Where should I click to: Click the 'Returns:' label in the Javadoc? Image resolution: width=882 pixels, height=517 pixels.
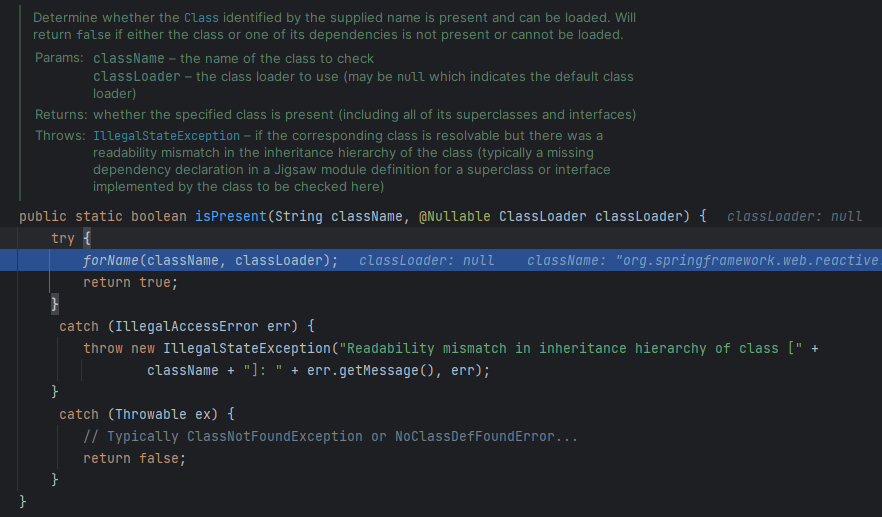(x=61, y=115)
